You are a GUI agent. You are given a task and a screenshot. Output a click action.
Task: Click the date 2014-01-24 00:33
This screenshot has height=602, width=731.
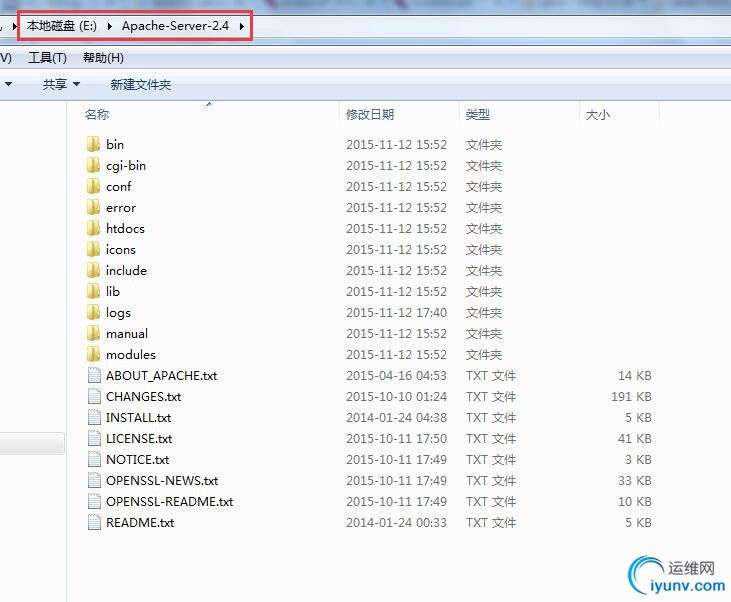point(396,523)
